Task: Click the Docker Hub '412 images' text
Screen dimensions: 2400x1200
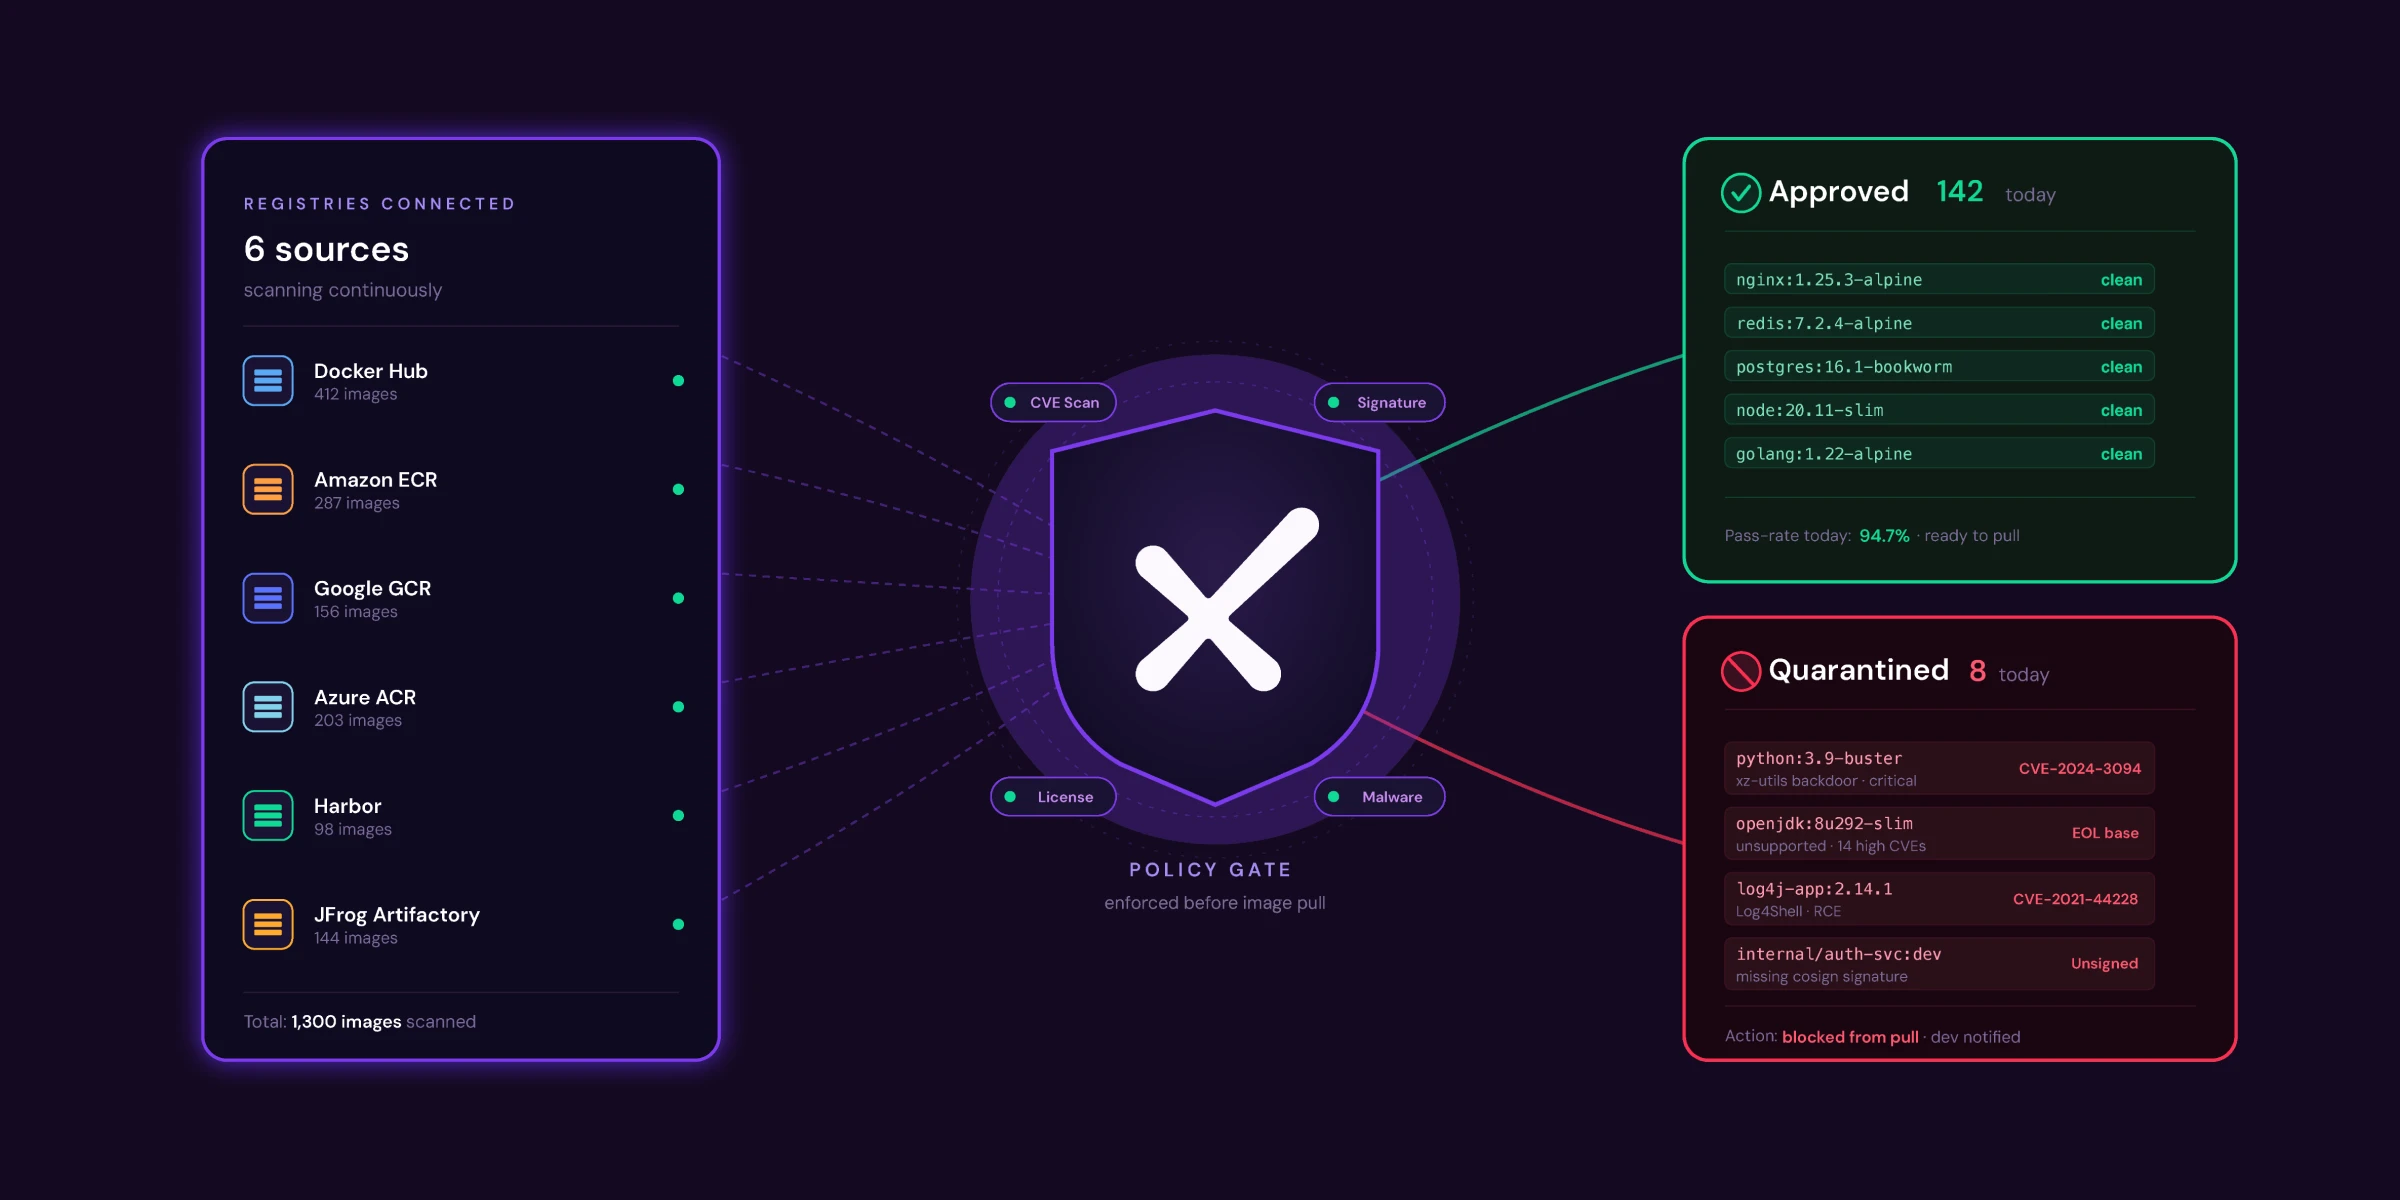Action: [x=355, y=394]
